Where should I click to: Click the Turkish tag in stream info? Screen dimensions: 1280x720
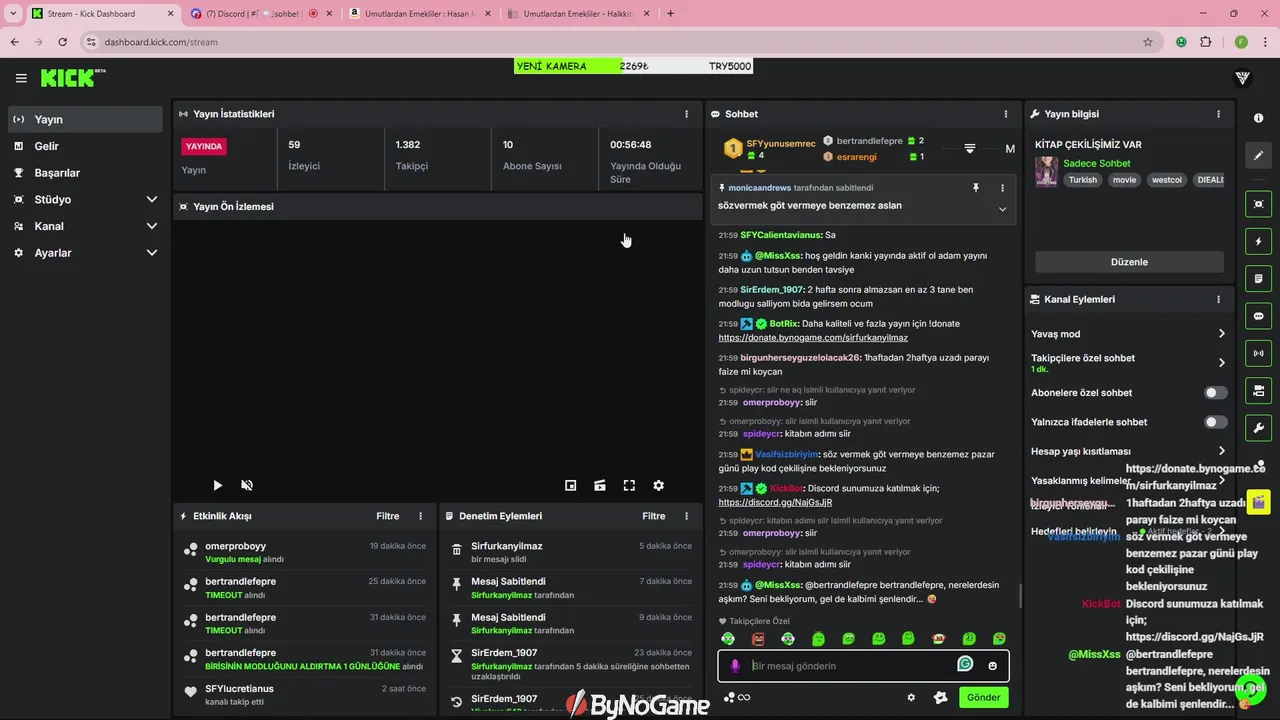[x=1082, y=180]
